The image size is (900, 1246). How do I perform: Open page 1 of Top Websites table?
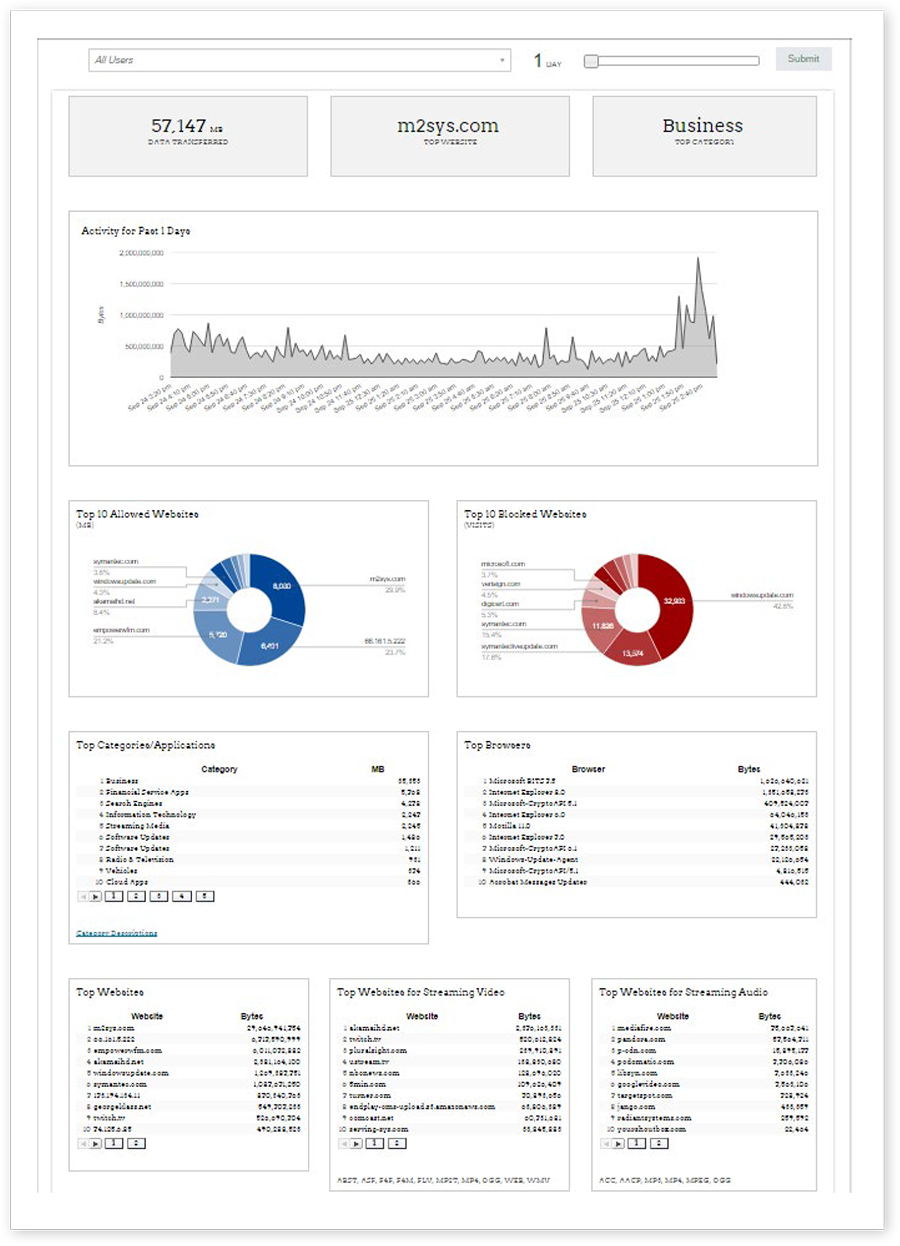point(114,1142)
